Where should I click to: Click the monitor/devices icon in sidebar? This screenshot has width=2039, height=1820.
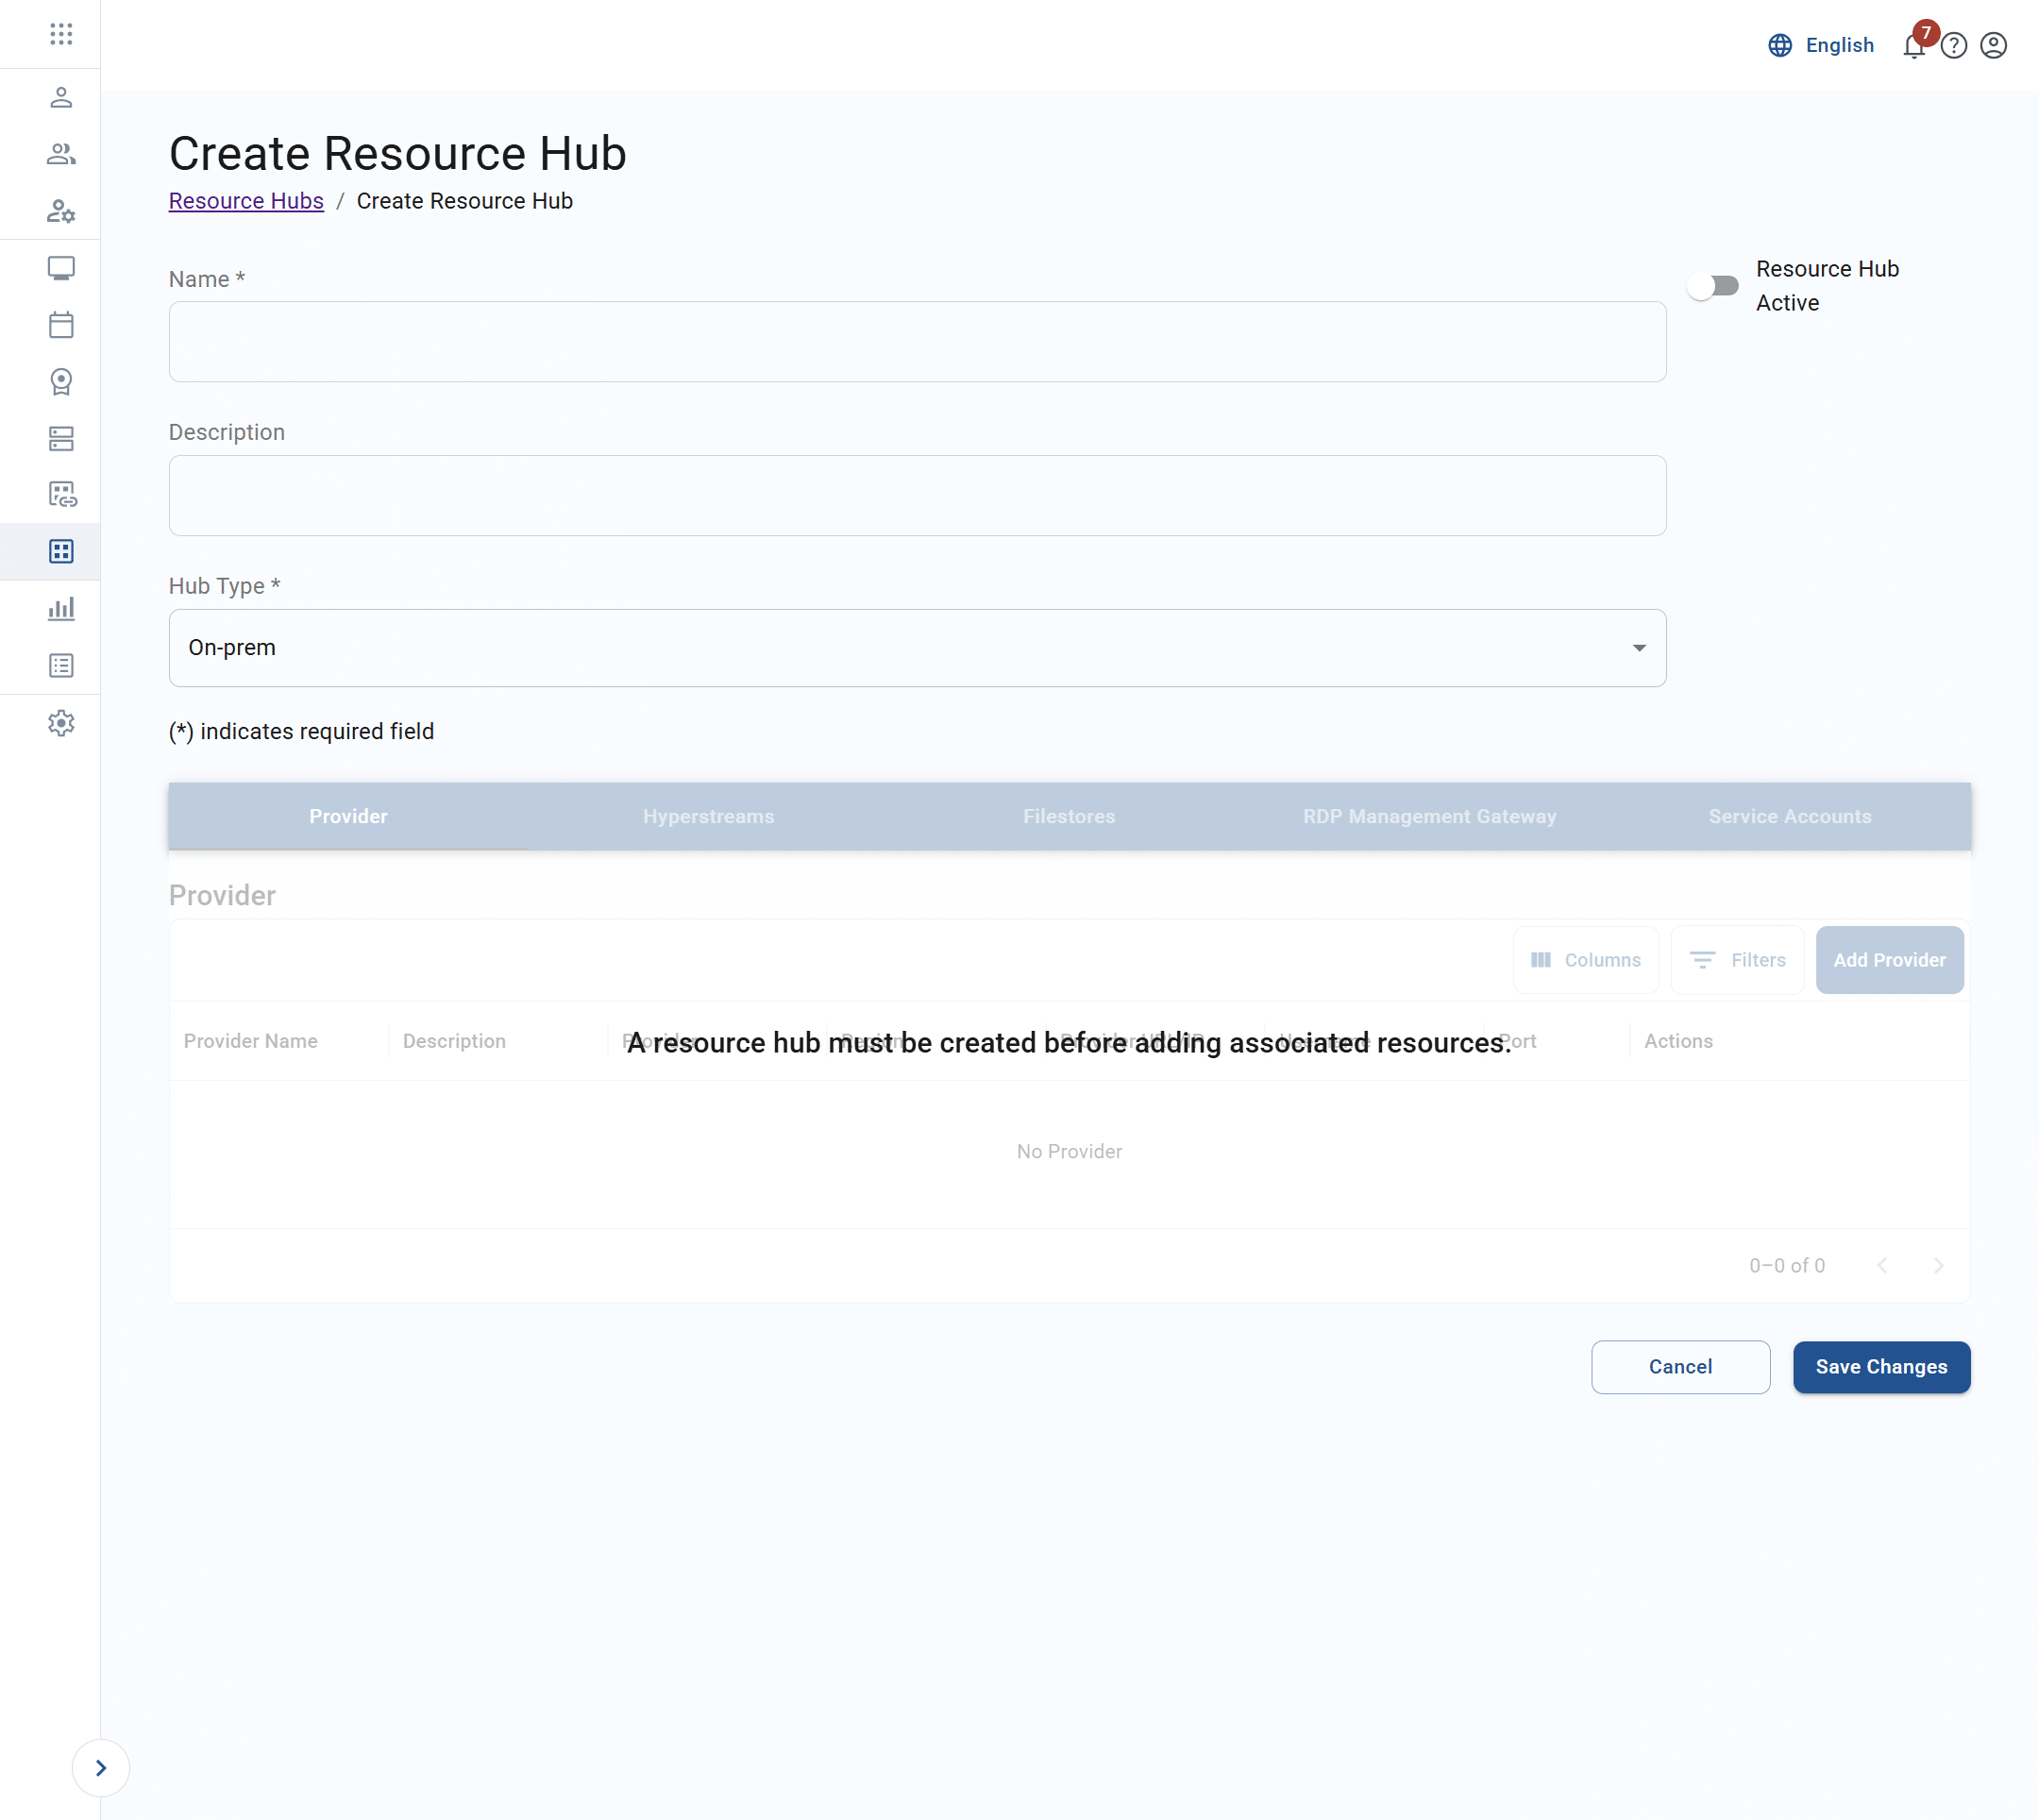pos(61,268)
